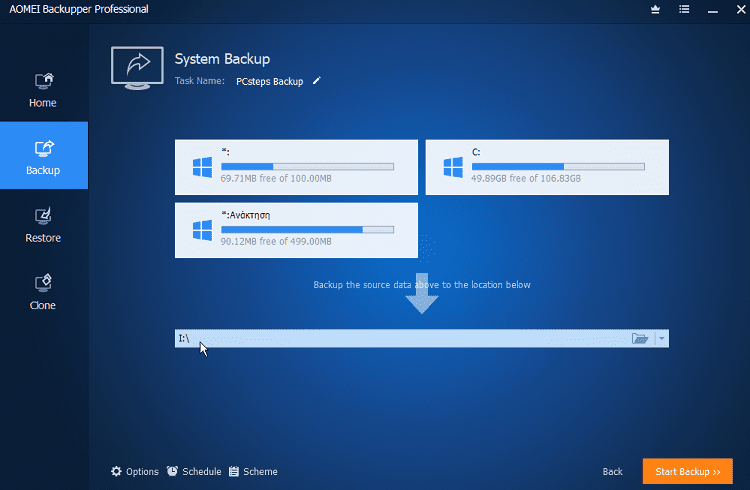Click the System Backup monitor icon

click(x=137, y=67)
